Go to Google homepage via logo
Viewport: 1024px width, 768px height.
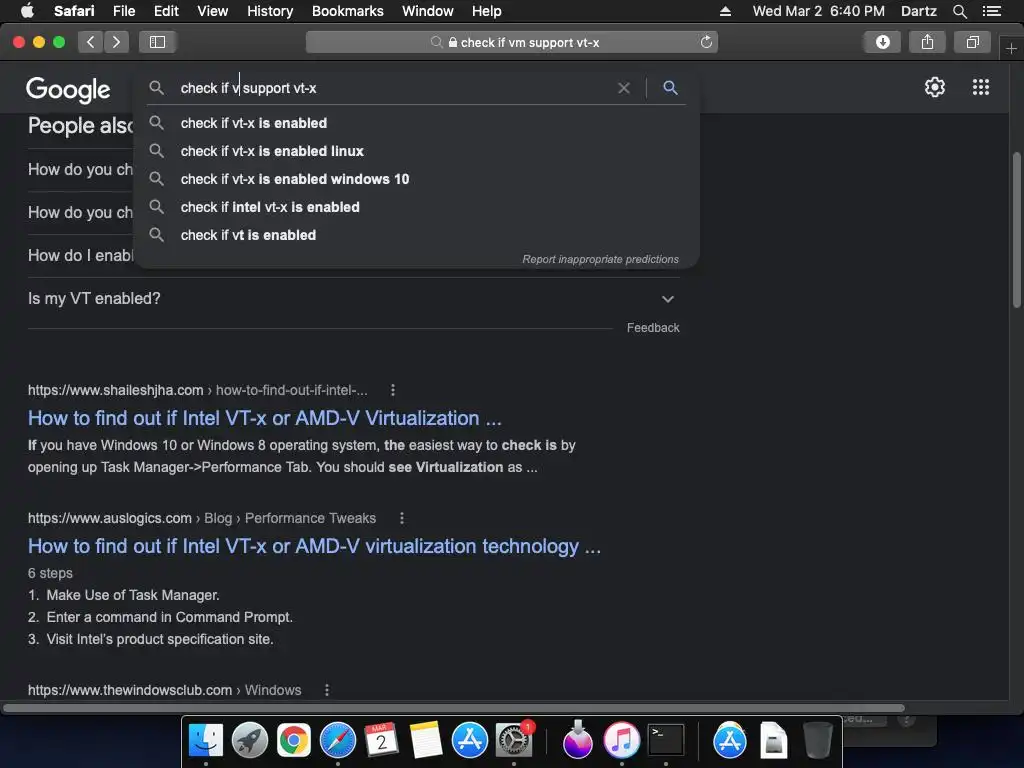point(68,89)
